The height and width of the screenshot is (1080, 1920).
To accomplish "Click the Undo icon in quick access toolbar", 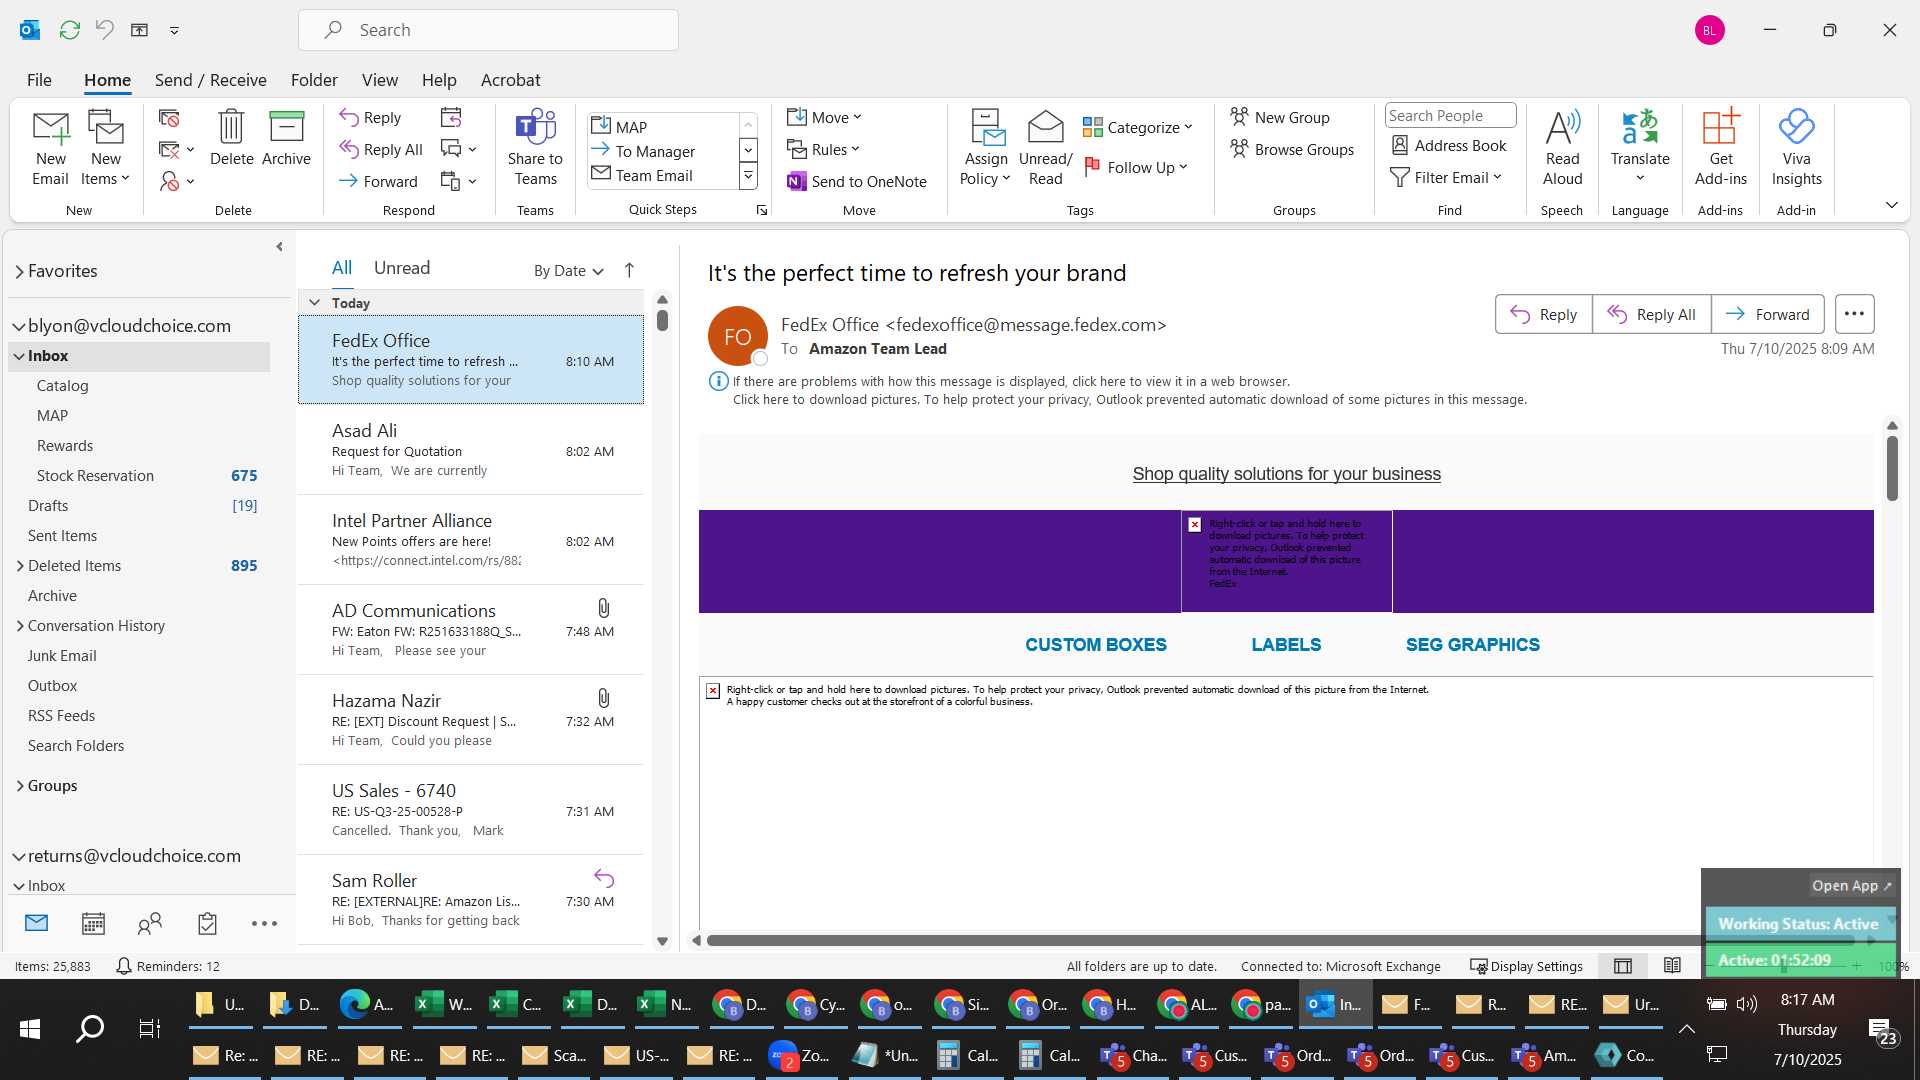I will click(x=104, y=30).
